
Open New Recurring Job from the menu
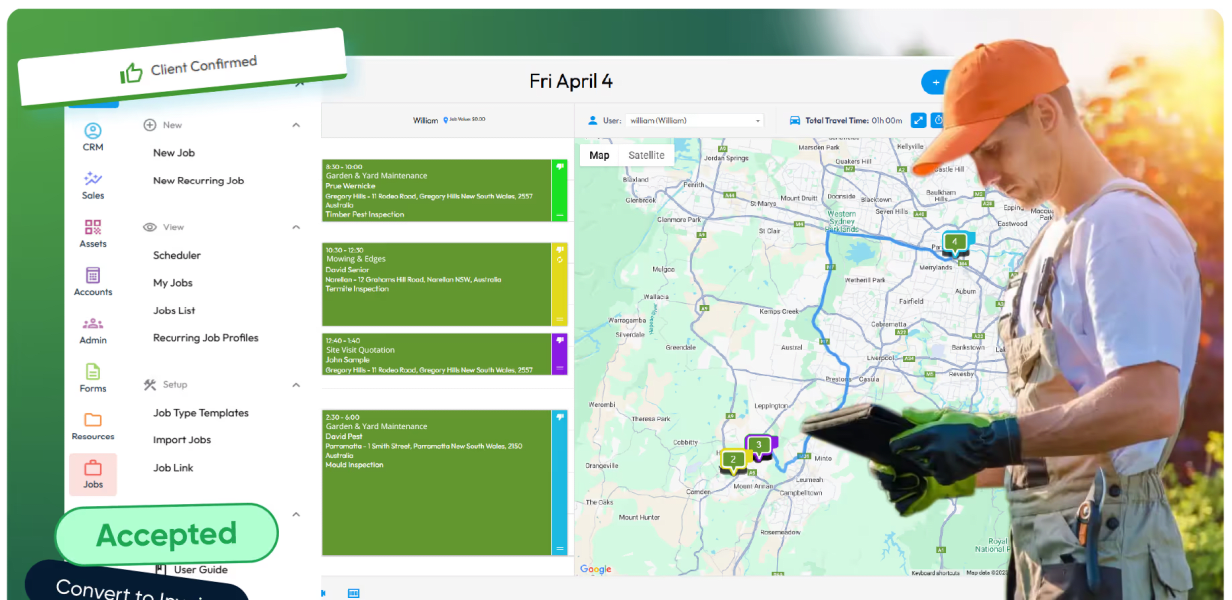click(x=198, y=181)
